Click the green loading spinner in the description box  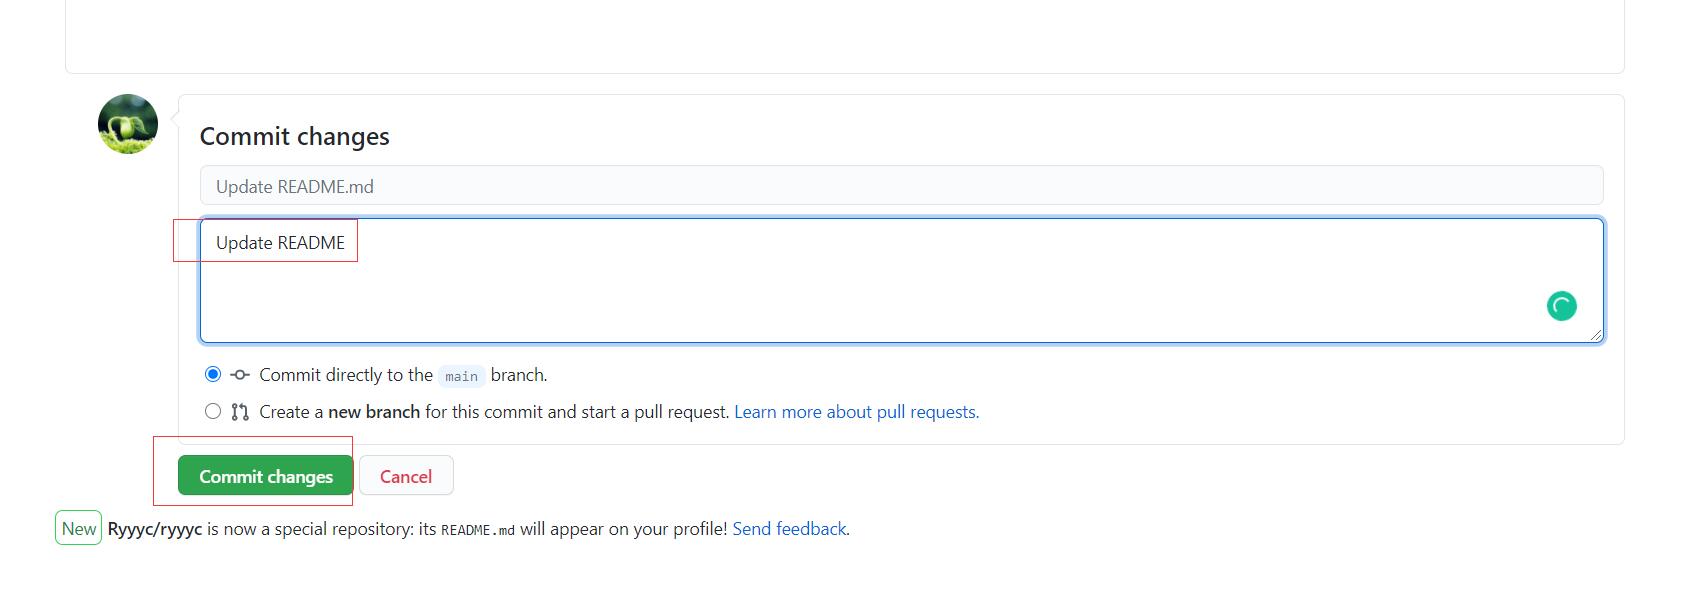coord(1563,306)
